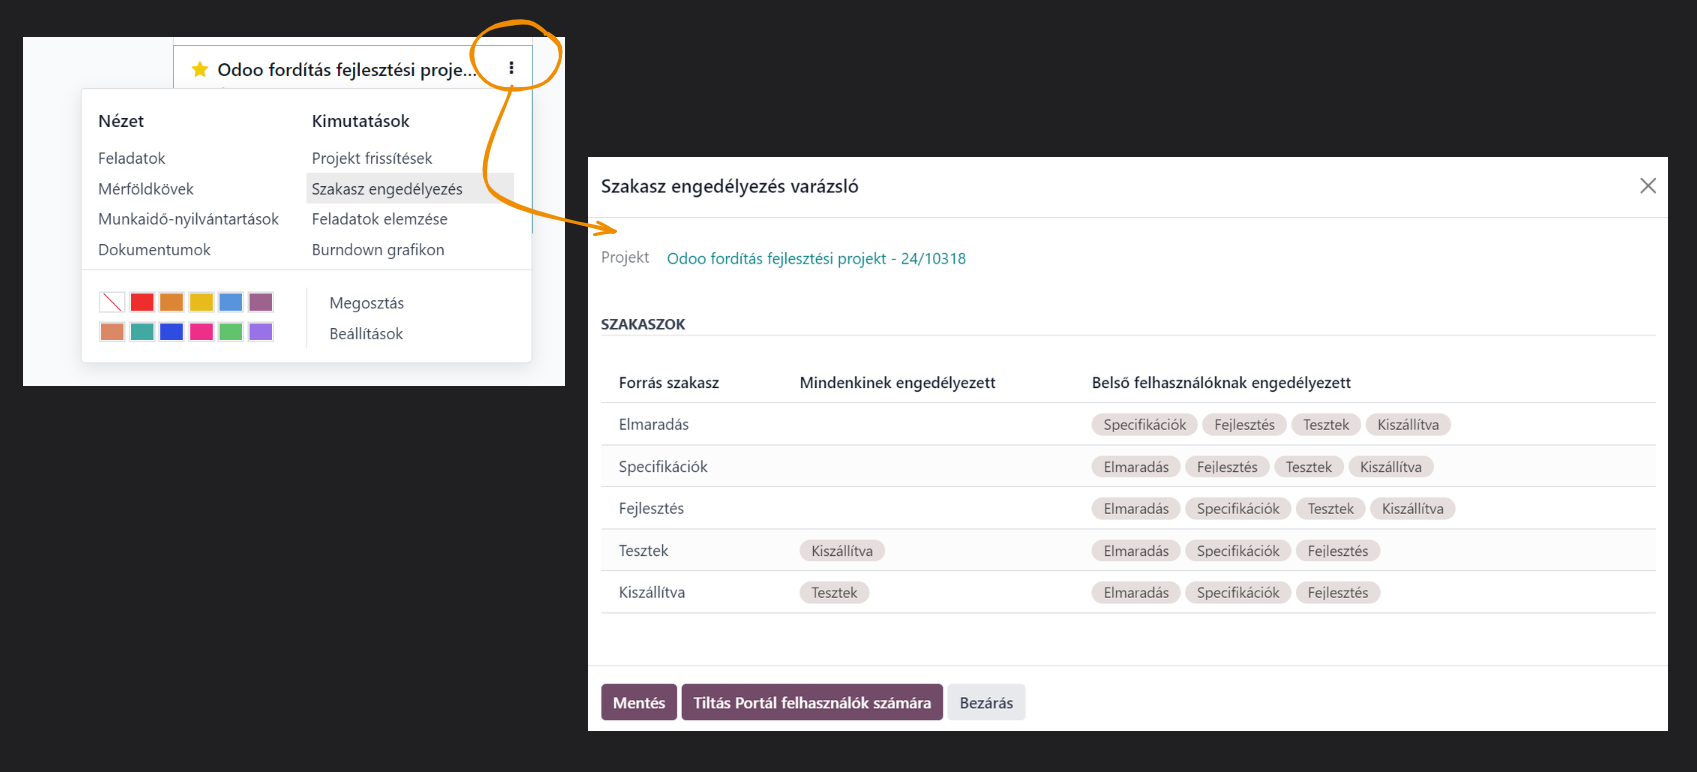Click Tesztek tag in Kiszállítva row's Mindenkinek column
Screen dimensions: 1697x772
tap(834, 593)
